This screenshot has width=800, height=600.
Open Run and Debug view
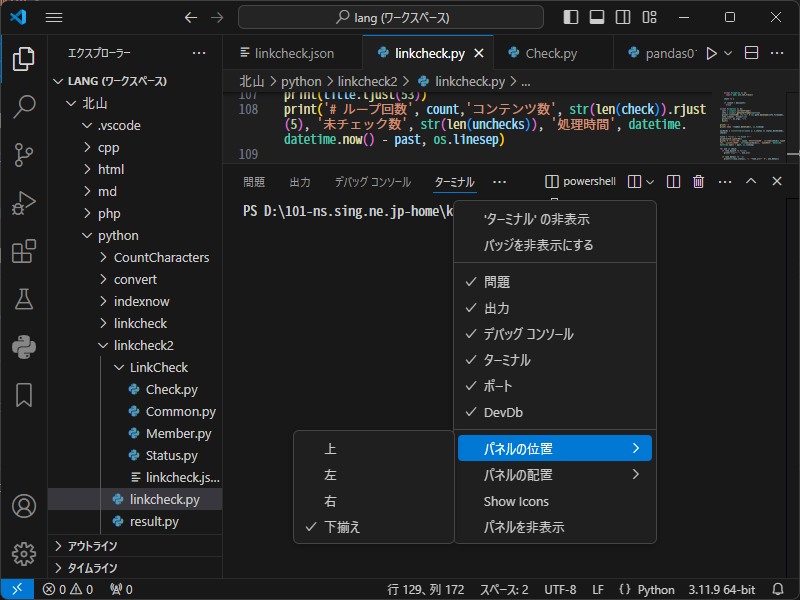(24, 203)
